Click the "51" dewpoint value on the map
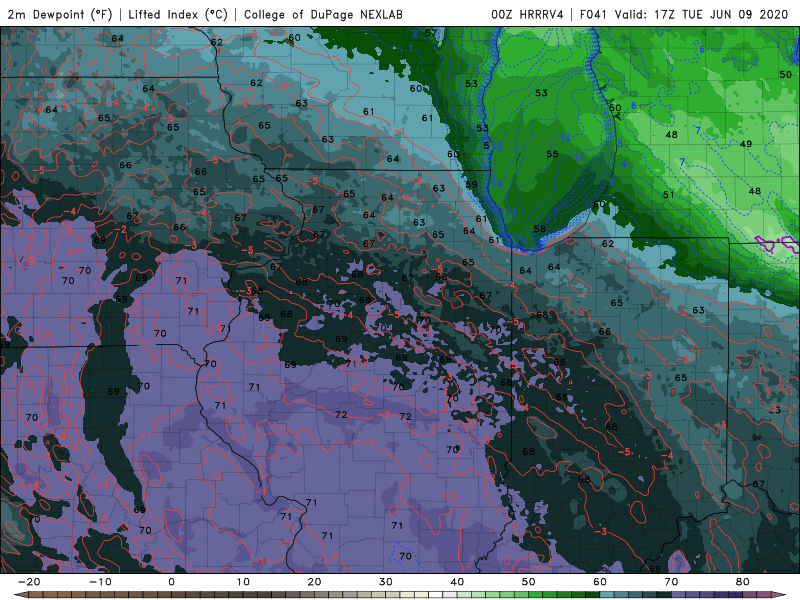 (668, 194)
